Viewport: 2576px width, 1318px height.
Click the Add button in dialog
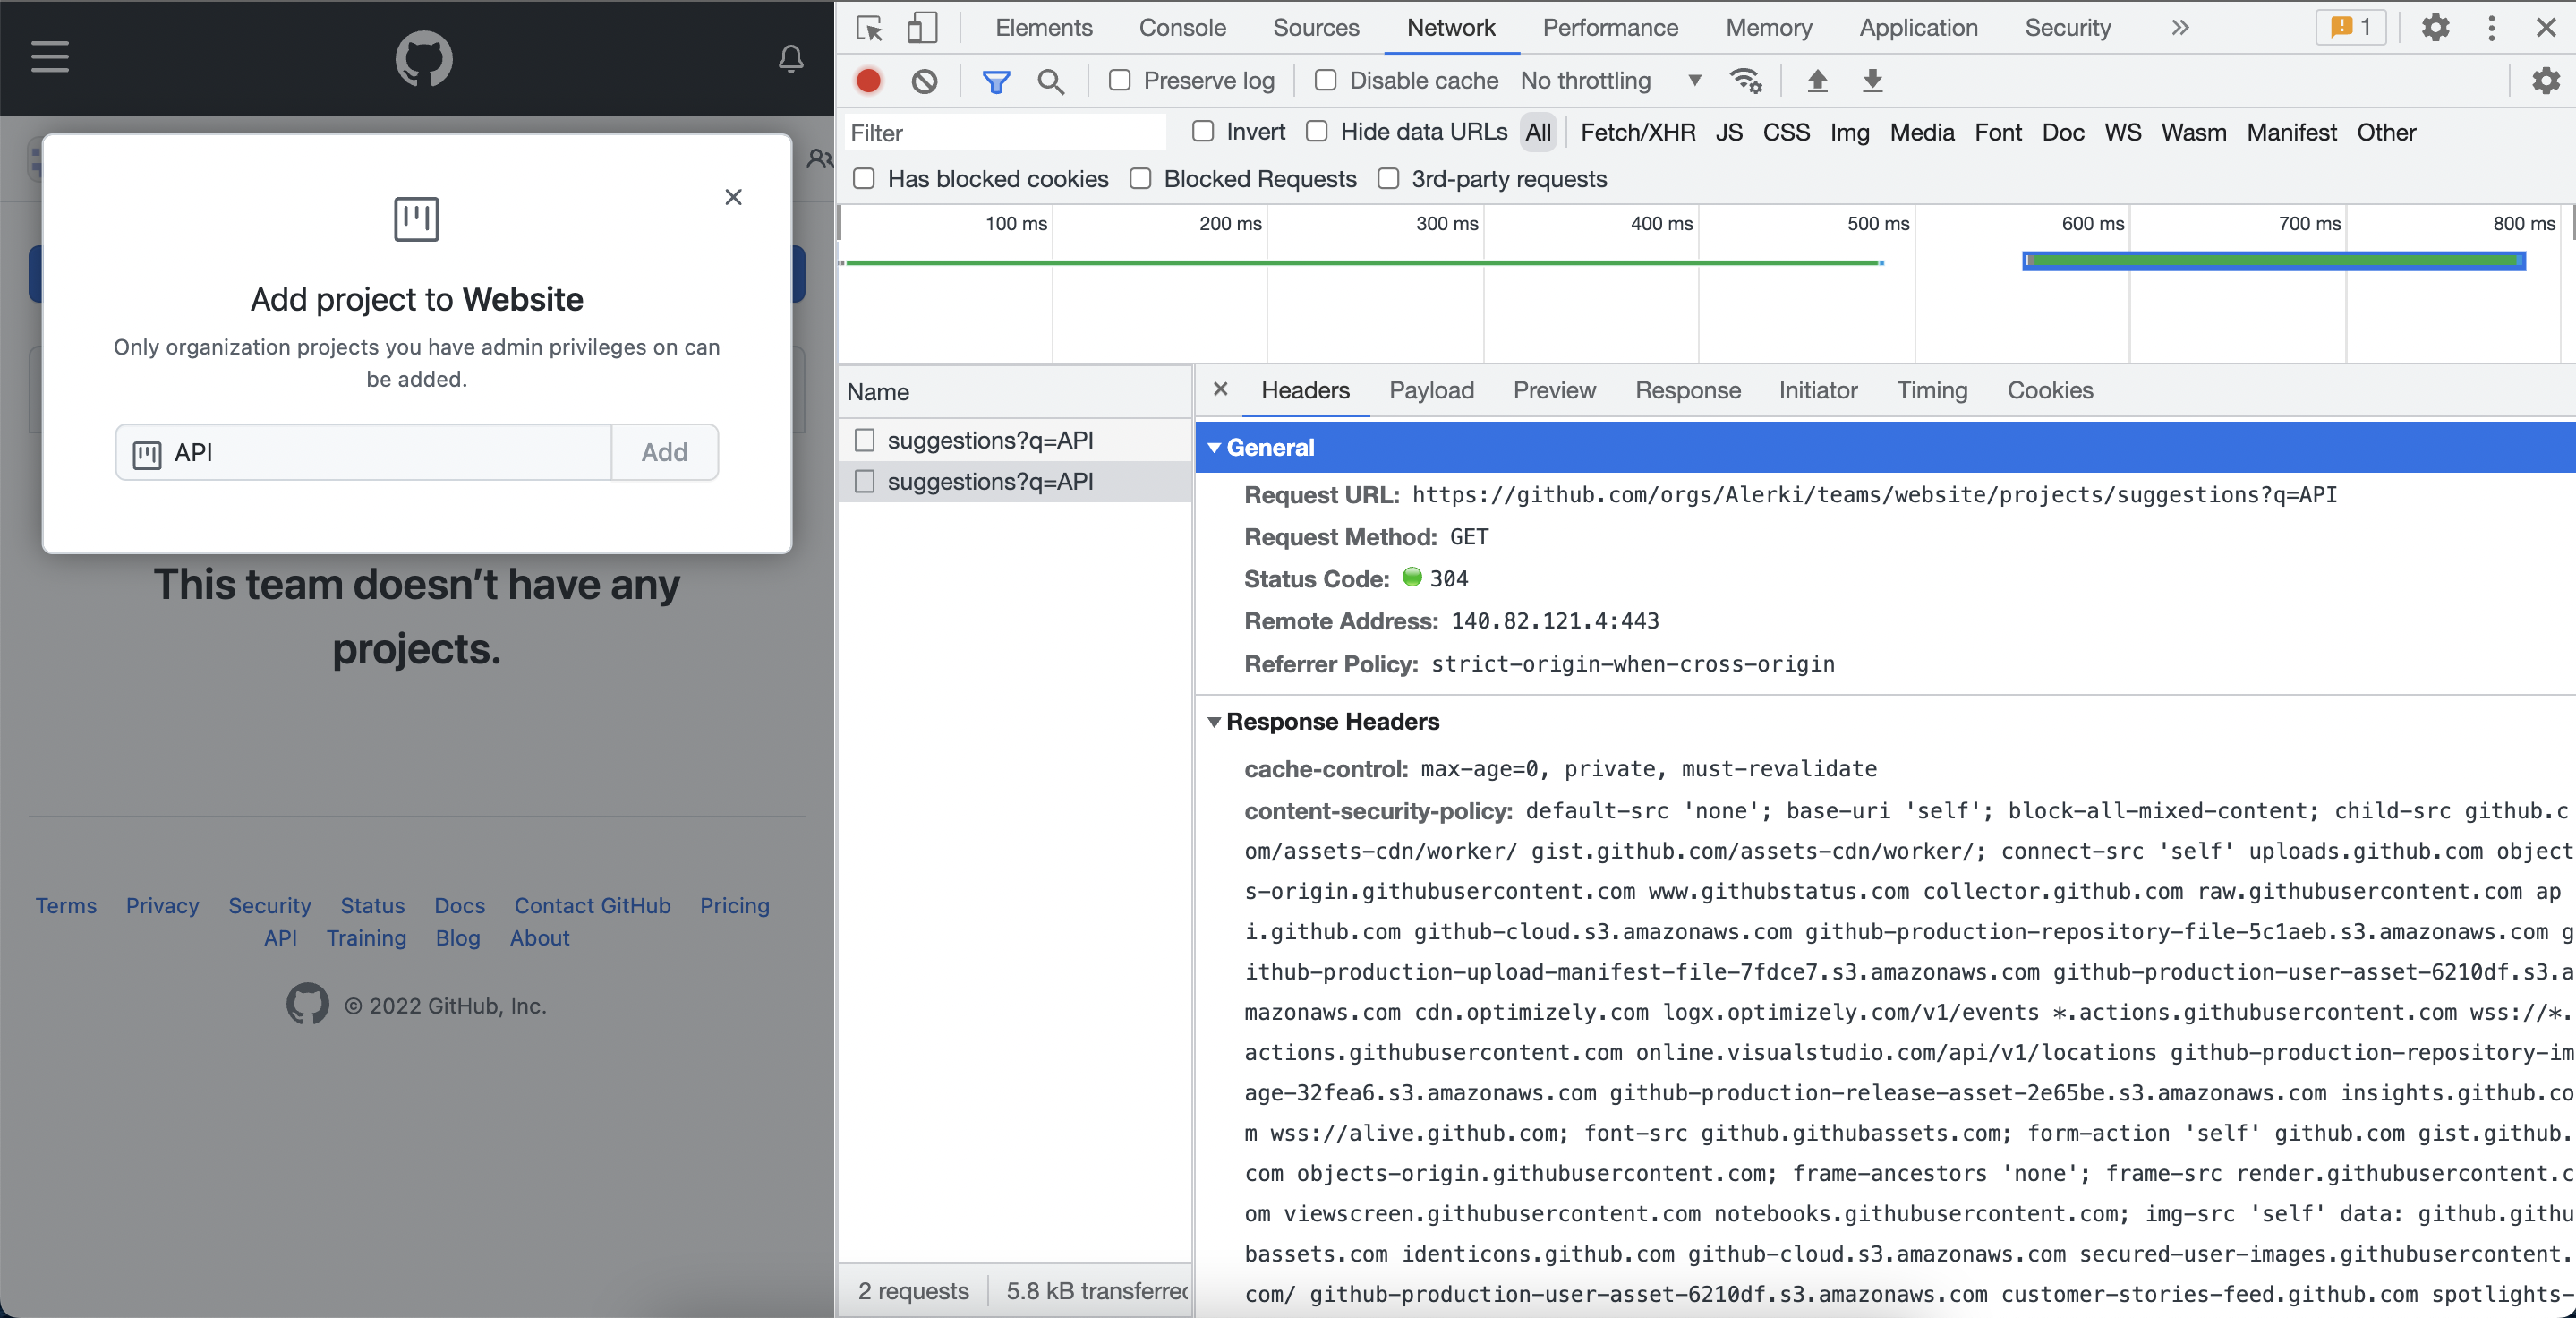point(664,453)
